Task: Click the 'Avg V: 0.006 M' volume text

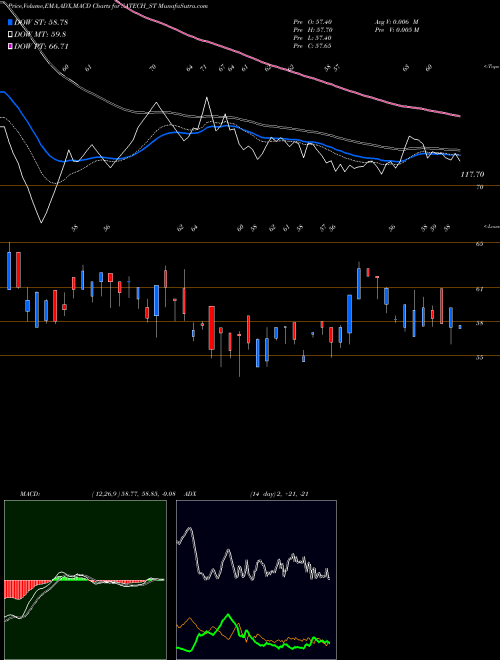Action: (x=396, y=22)
